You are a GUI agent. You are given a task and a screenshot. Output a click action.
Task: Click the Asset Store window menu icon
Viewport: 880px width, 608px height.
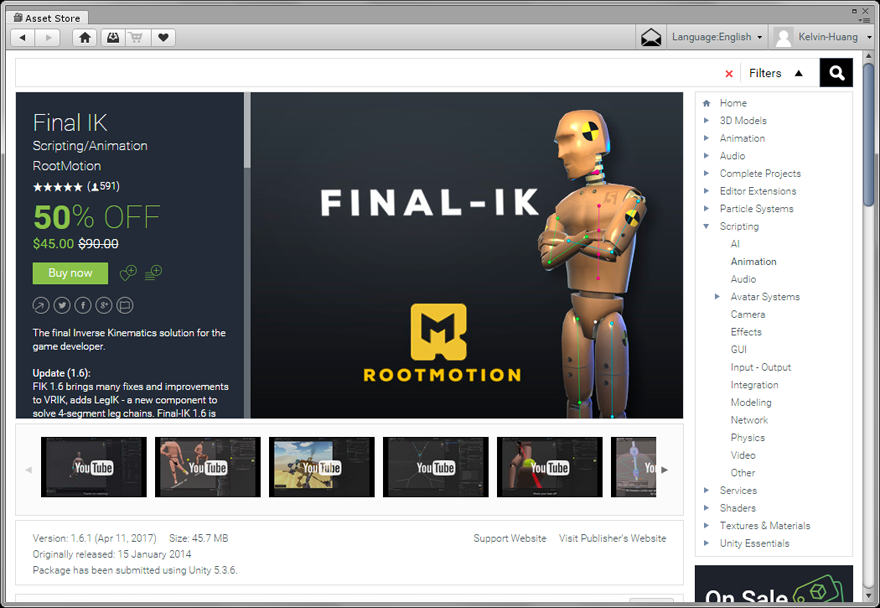click(864, 20)
